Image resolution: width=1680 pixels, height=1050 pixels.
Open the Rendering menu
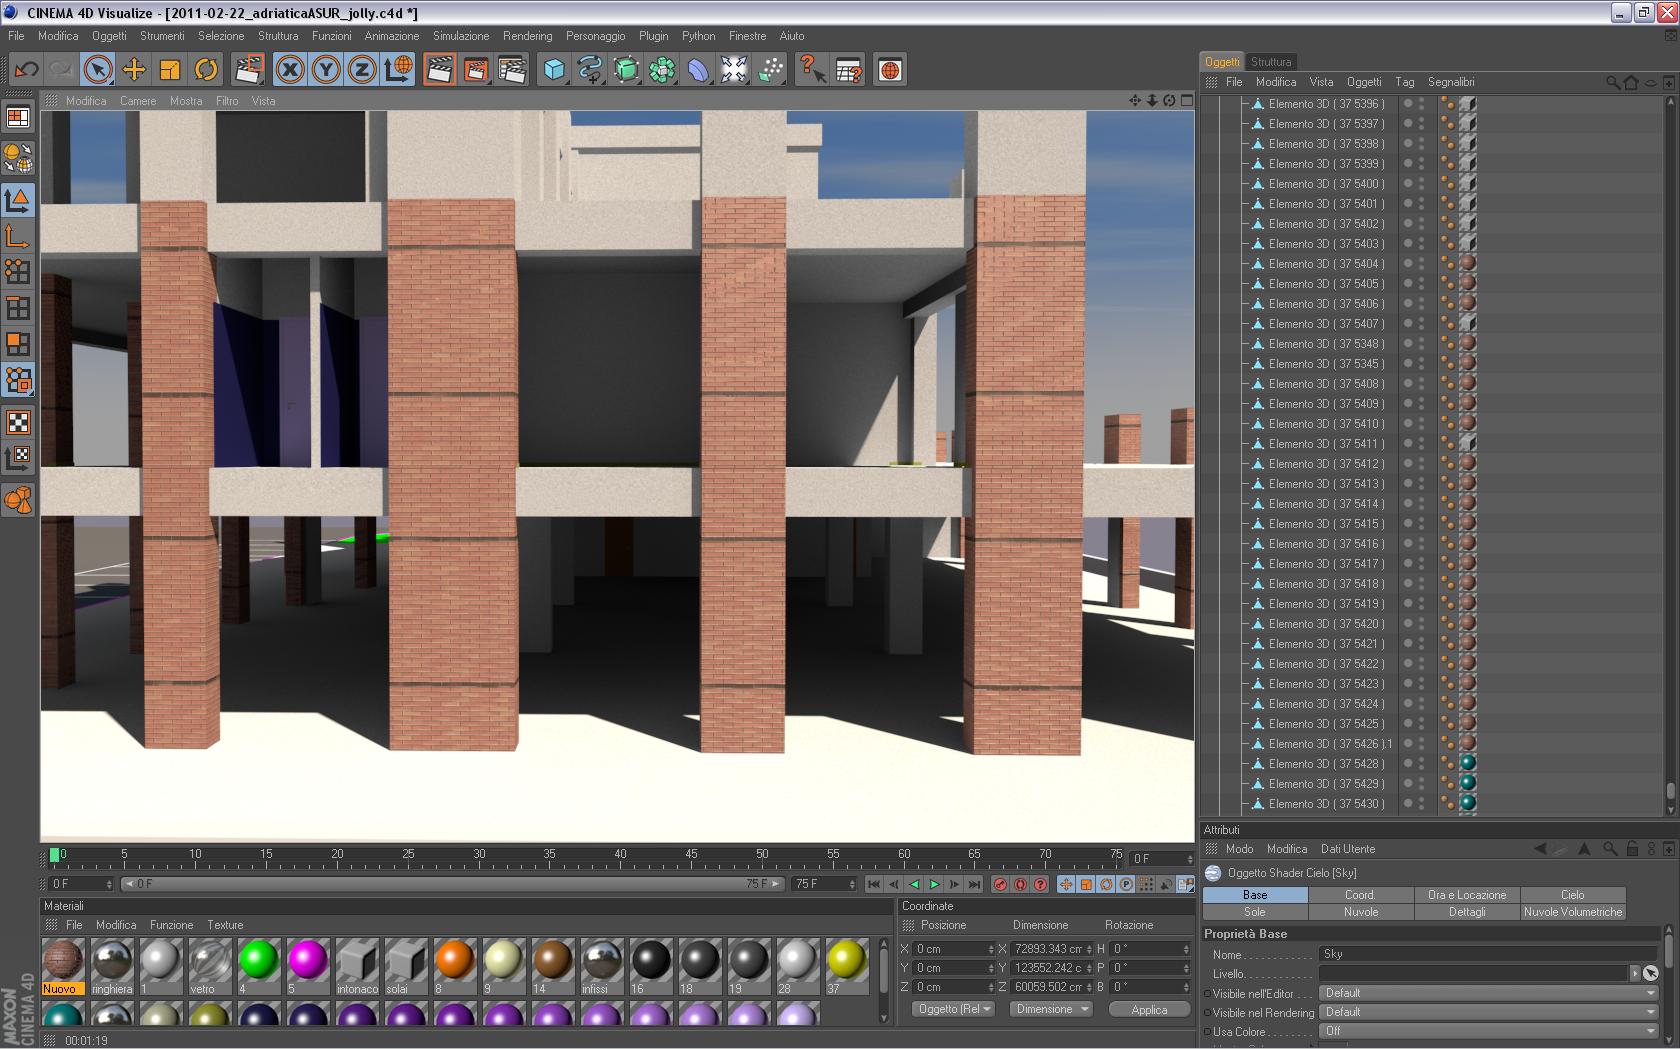[527, 36]
